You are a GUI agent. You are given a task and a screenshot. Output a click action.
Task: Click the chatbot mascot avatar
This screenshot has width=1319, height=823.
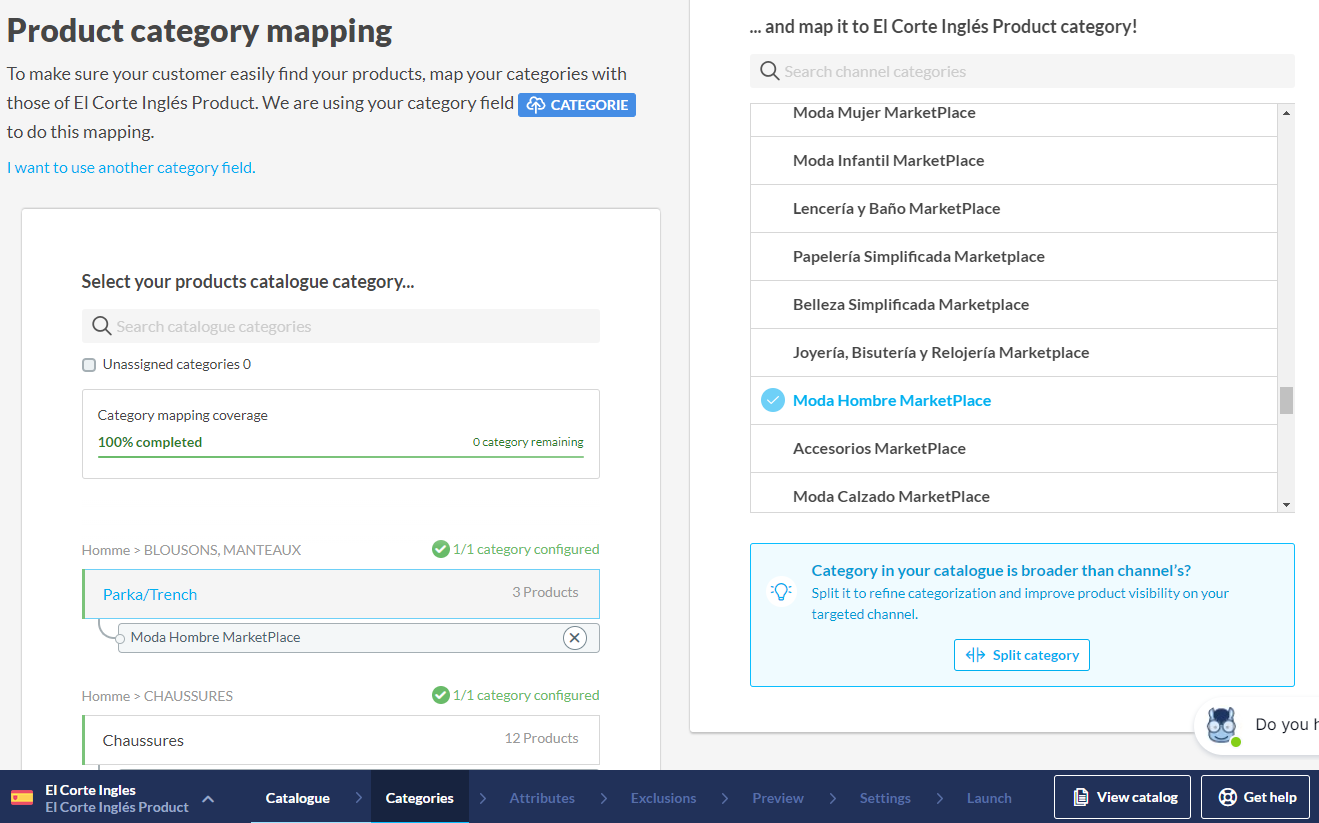click(x=1222, y=726)
